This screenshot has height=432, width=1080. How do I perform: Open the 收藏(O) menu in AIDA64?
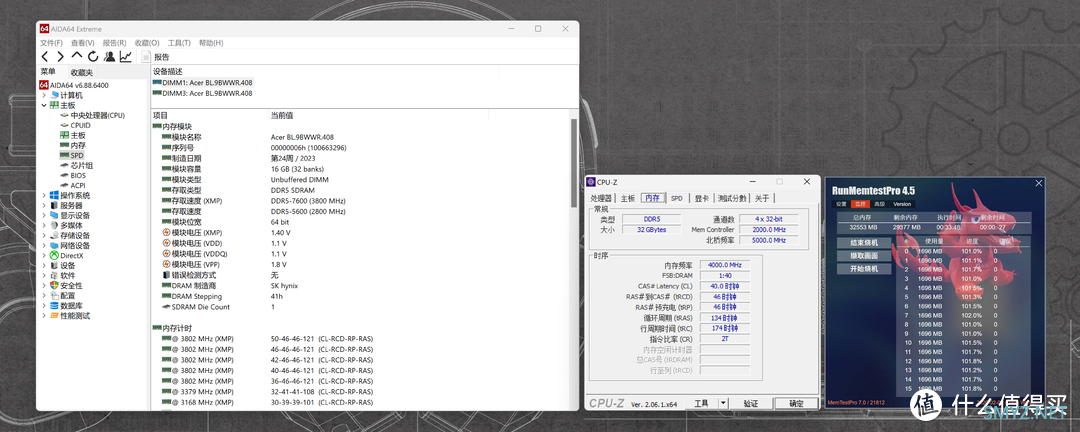[x=147, y=43]
